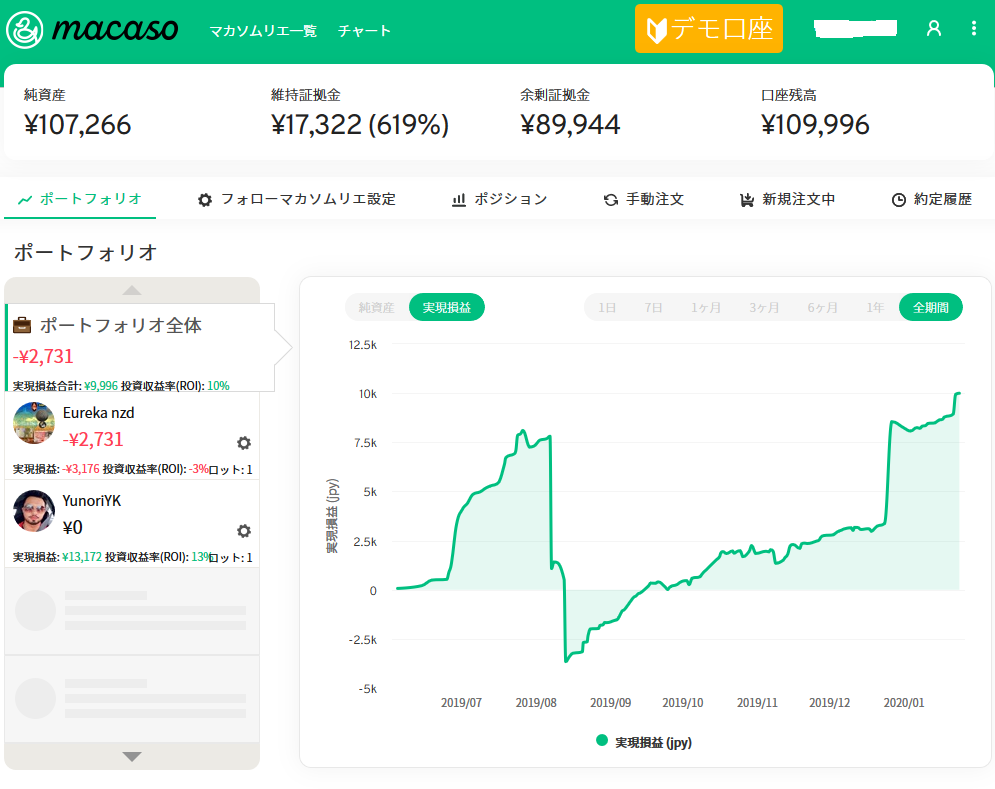
Task: Open the チャート menu item
Action: click(365, 31)
